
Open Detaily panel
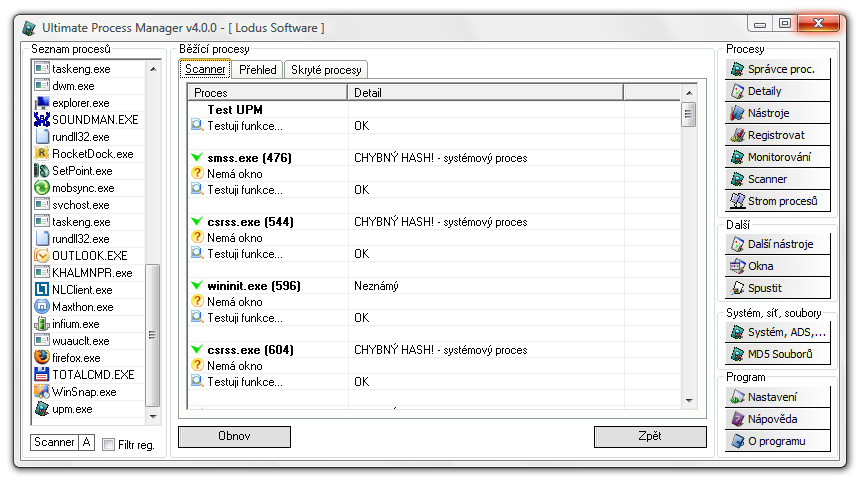(777, 91)
